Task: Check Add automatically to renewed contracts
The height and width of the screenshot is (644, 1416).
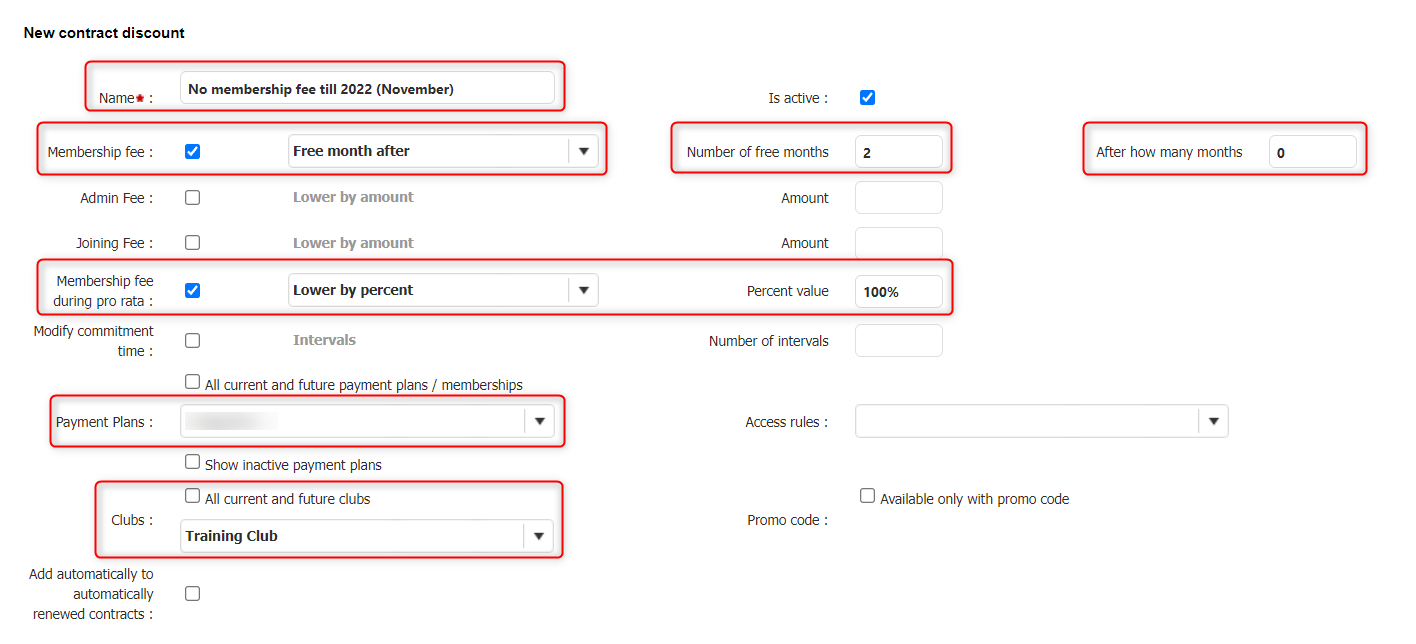Action: [193, 594]
